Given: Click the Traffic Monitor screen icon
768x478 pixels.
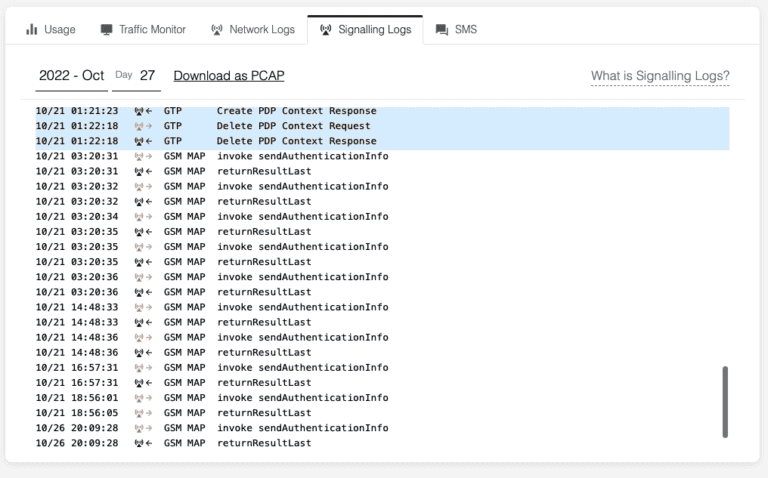Looking at the screenshot, I should click(107, 30).
